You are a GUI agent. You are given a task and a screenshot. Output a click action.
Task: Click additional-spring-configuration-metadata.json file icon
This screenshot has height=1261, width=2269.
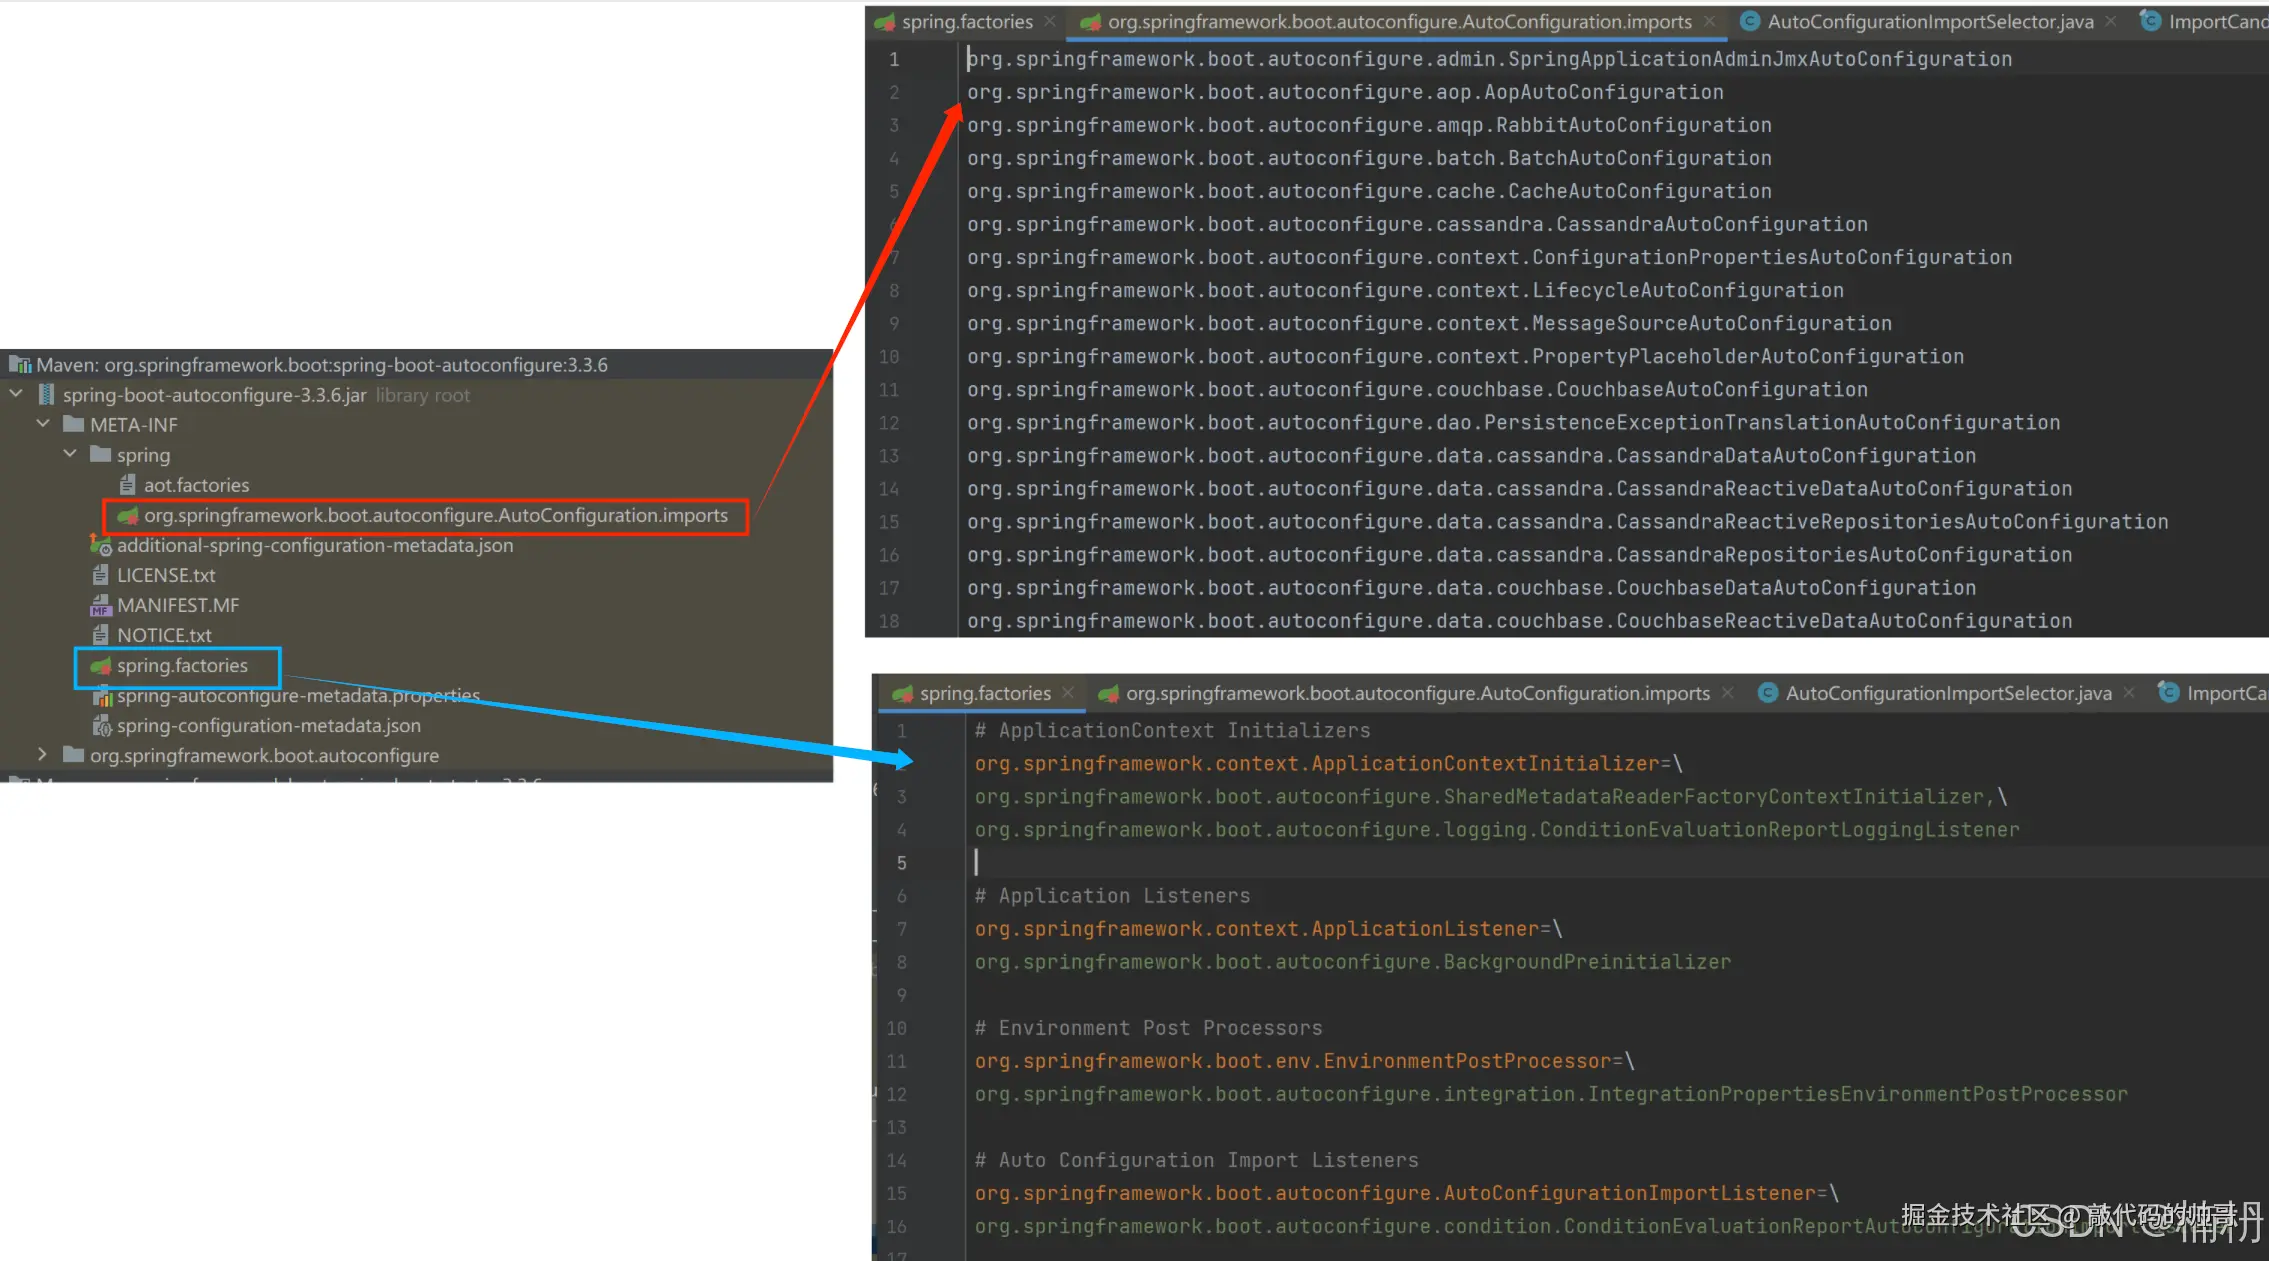pyautogui.click(x=100, y=545)
